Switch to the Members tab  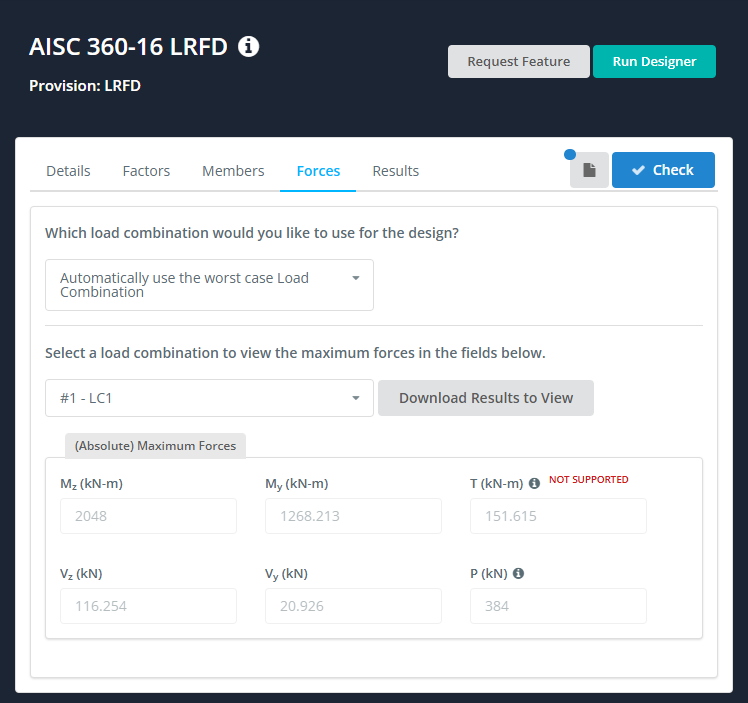pyautogui.click(x=233, y=171)
